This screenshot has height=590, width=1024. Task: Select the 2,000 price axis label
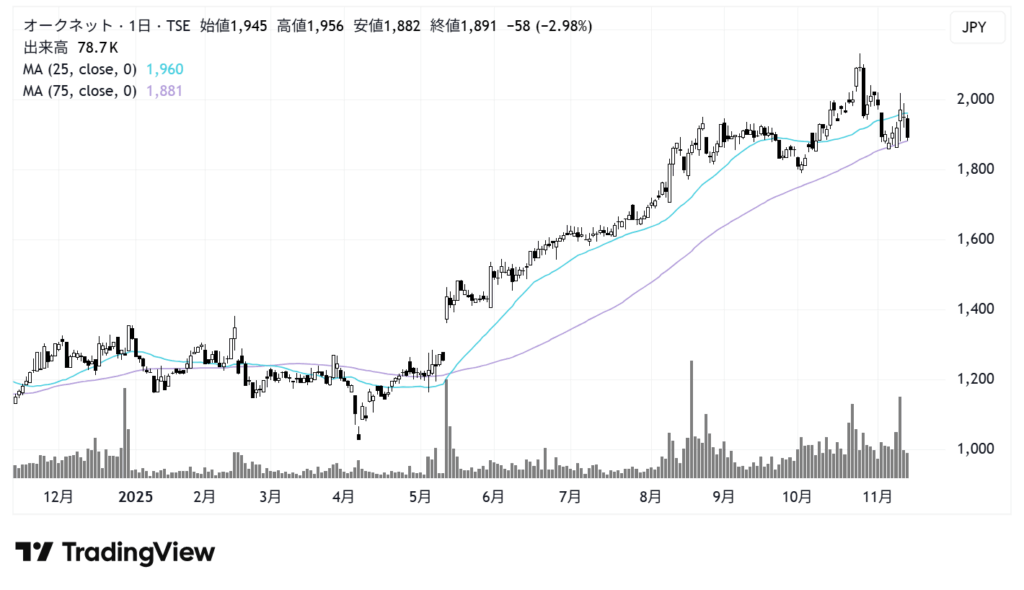click(974, 99)
